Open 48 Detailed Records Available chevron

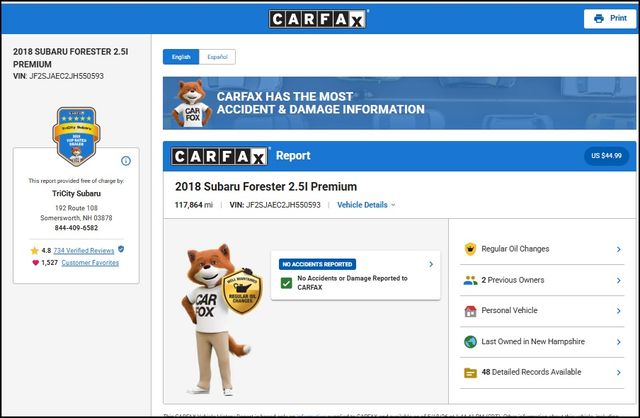click(619, 373)
